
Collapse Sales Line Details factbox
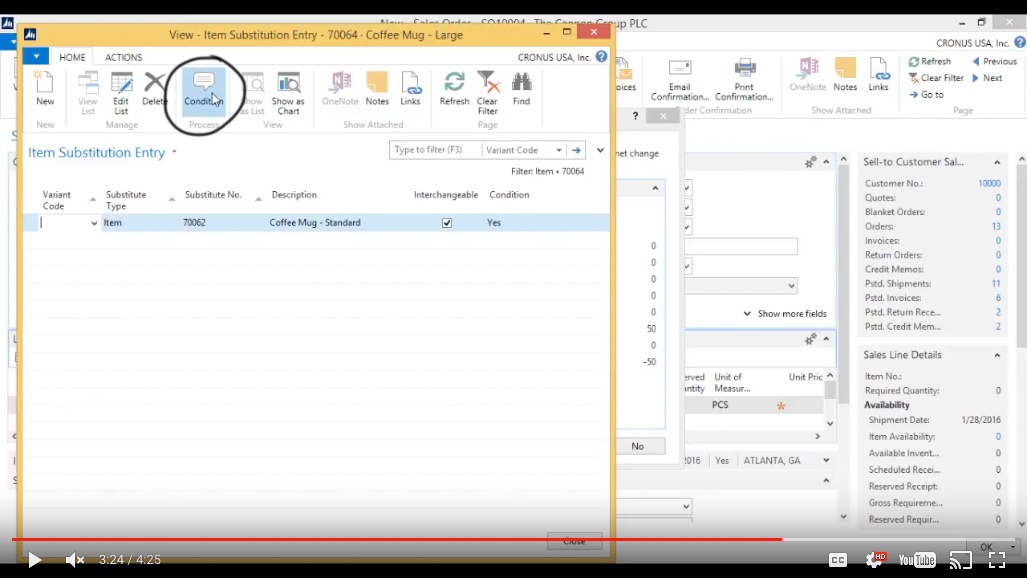[x=997, y=355]
